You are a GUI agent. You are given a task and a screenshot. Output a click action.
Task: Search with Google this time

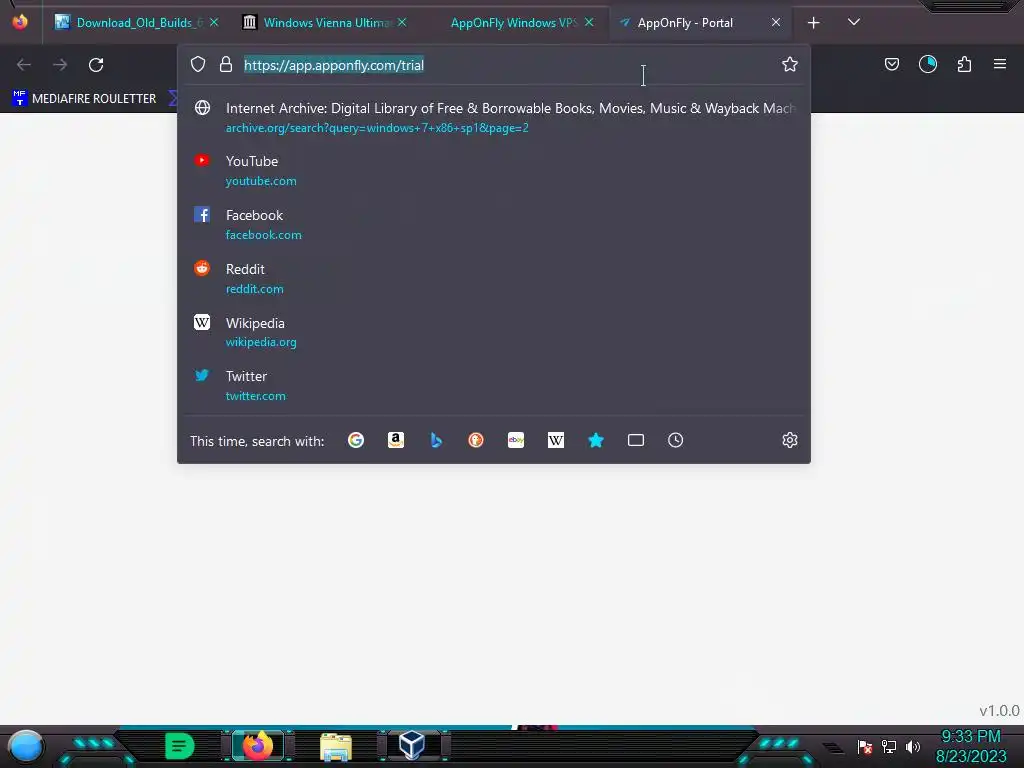[356, 440]
